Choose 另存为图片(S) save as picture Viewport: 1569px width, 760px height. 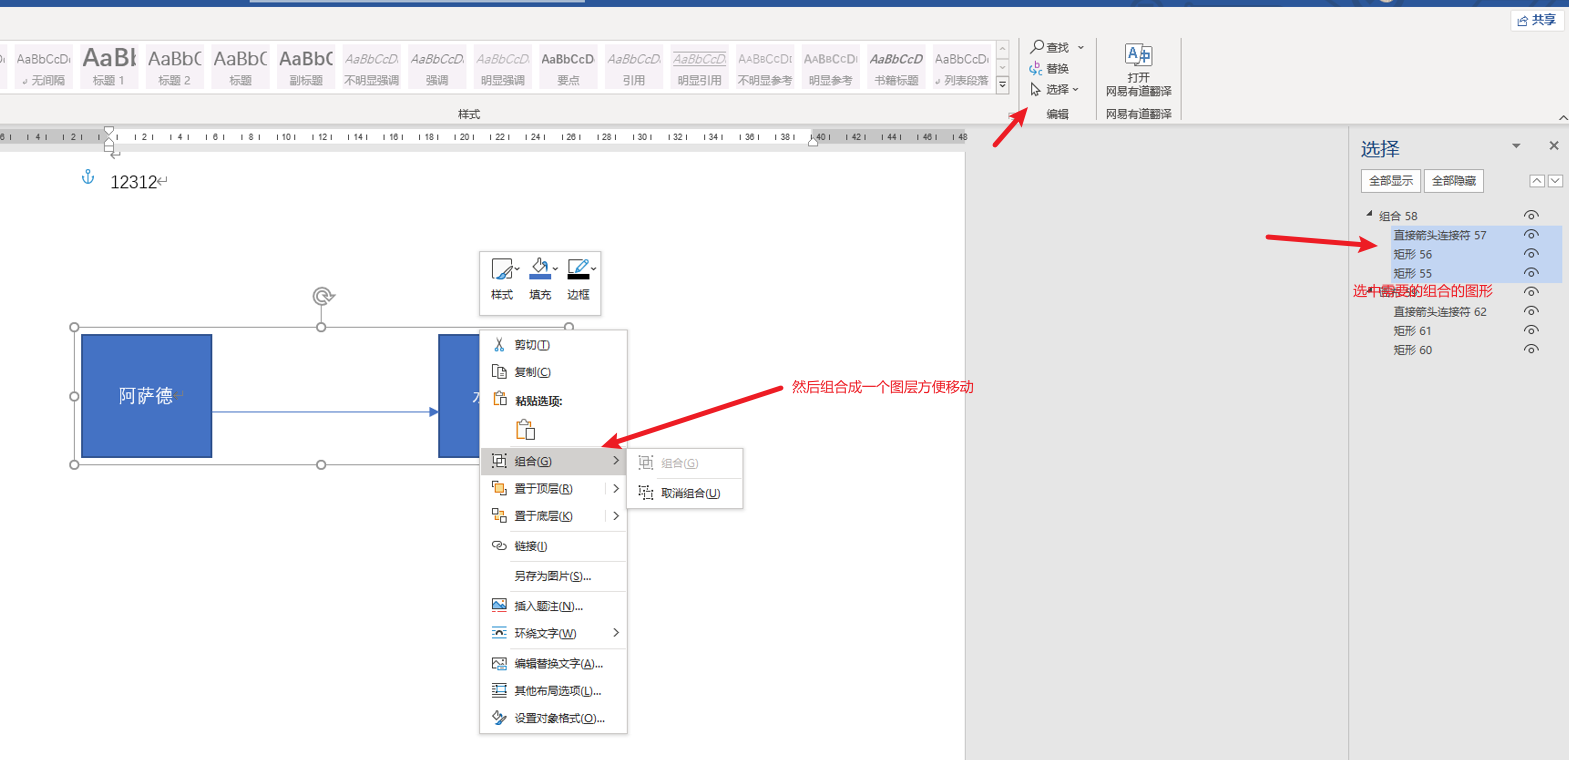point(553,576)
